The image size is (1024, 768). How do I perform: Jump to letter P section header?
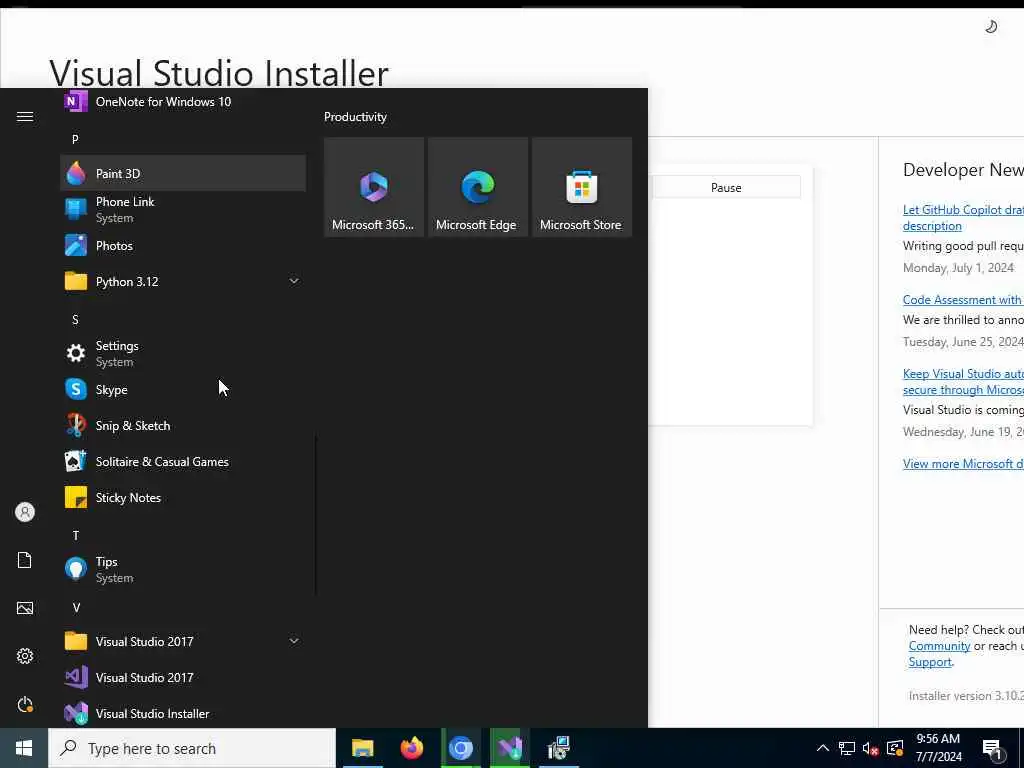point(75,139)
